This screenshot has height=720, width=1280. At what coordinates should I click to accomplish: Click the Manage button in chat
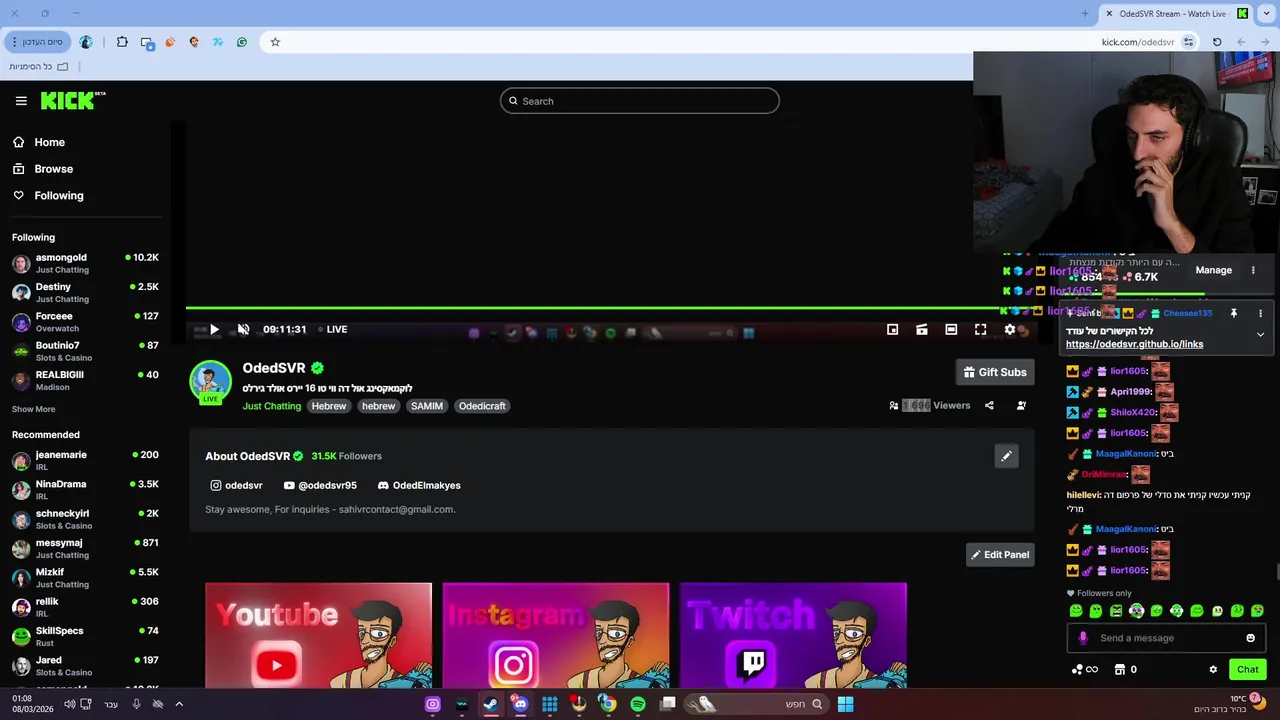pyautogui.click(x=1214, y=270)
